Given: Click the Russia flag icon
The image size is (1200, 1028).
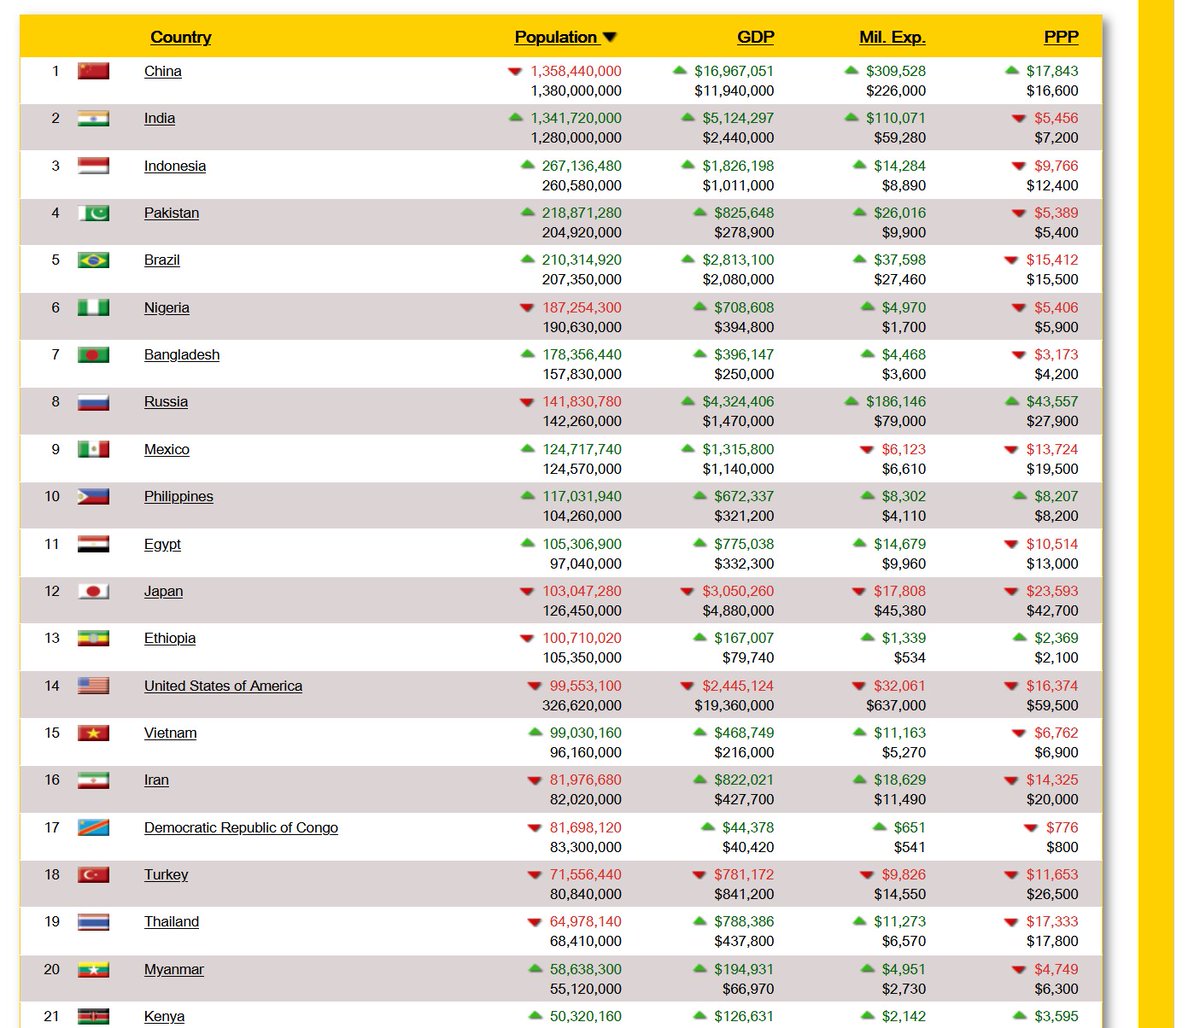Looking at the screenshot, I should tap(94, 402).
